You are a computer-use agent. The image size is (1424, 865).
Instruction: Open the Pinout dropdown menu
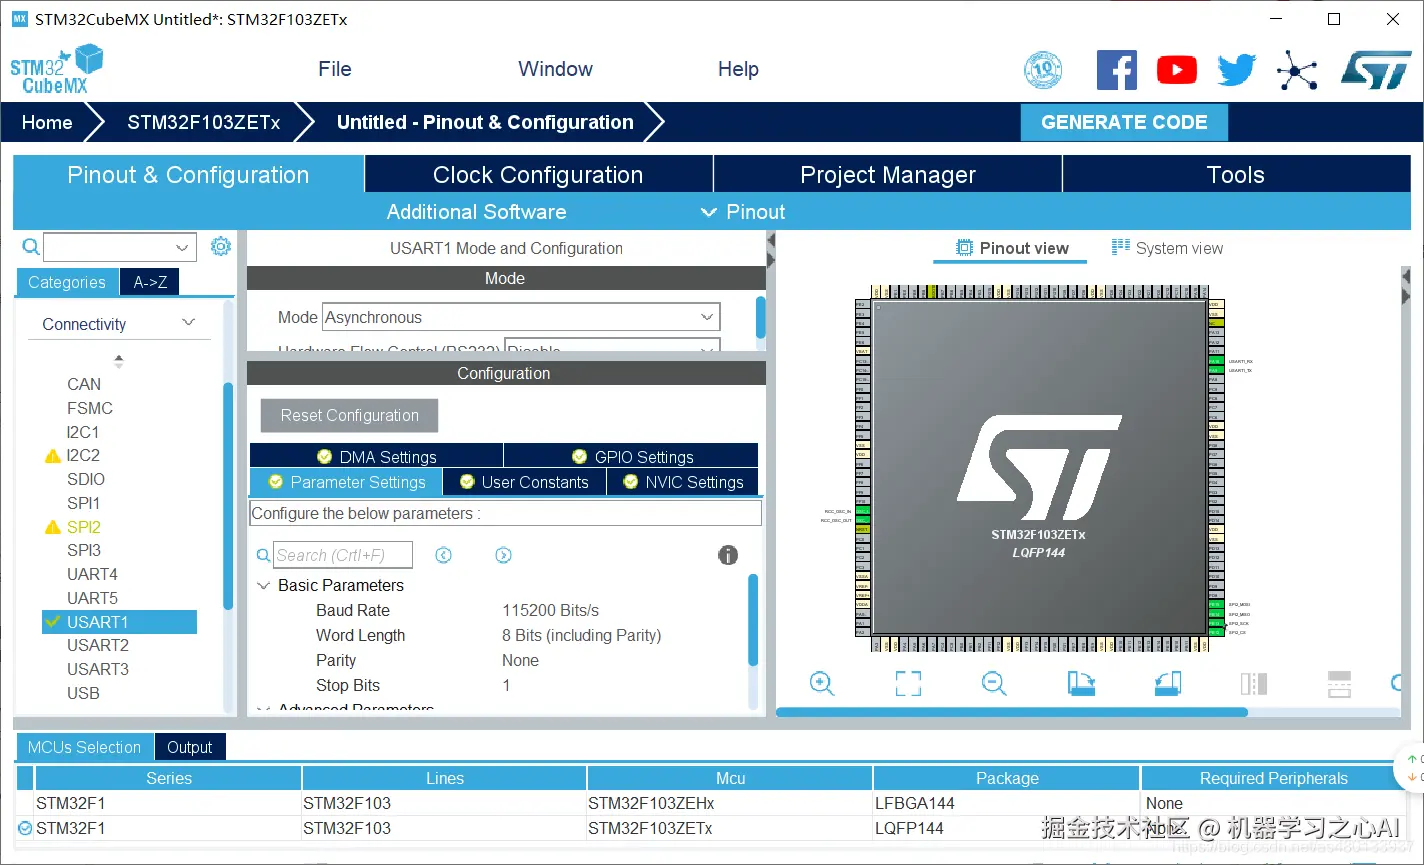pyautogui.click(x=743, y=212)
